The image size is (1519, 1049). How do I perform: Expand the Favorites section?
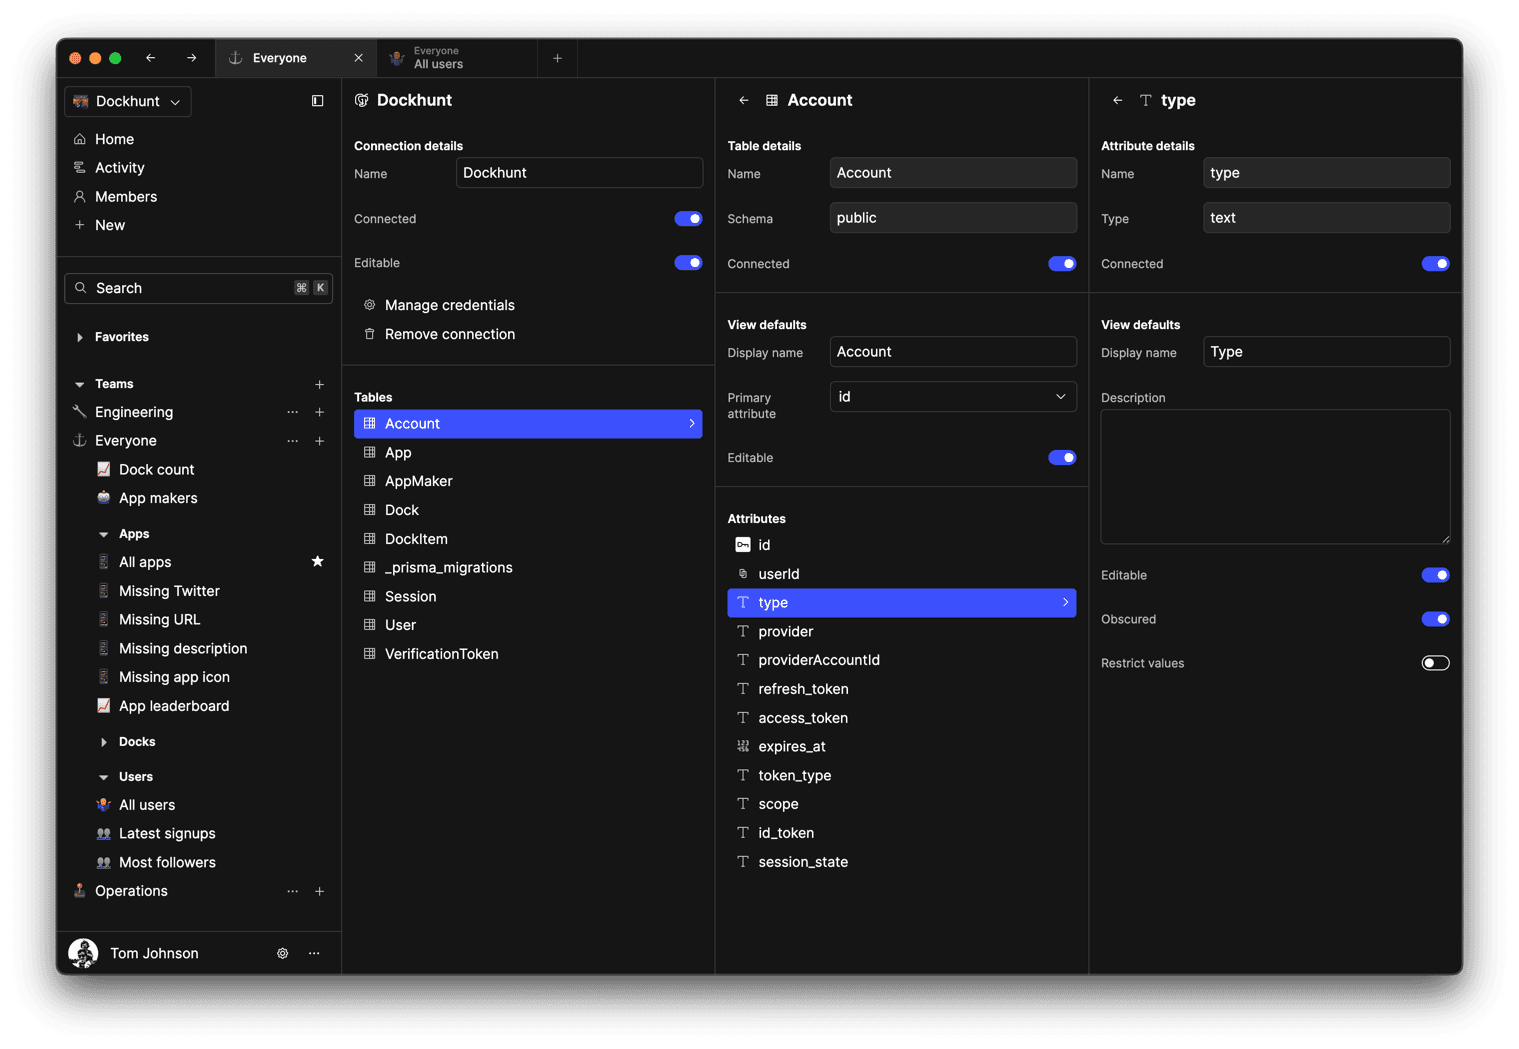80,337
